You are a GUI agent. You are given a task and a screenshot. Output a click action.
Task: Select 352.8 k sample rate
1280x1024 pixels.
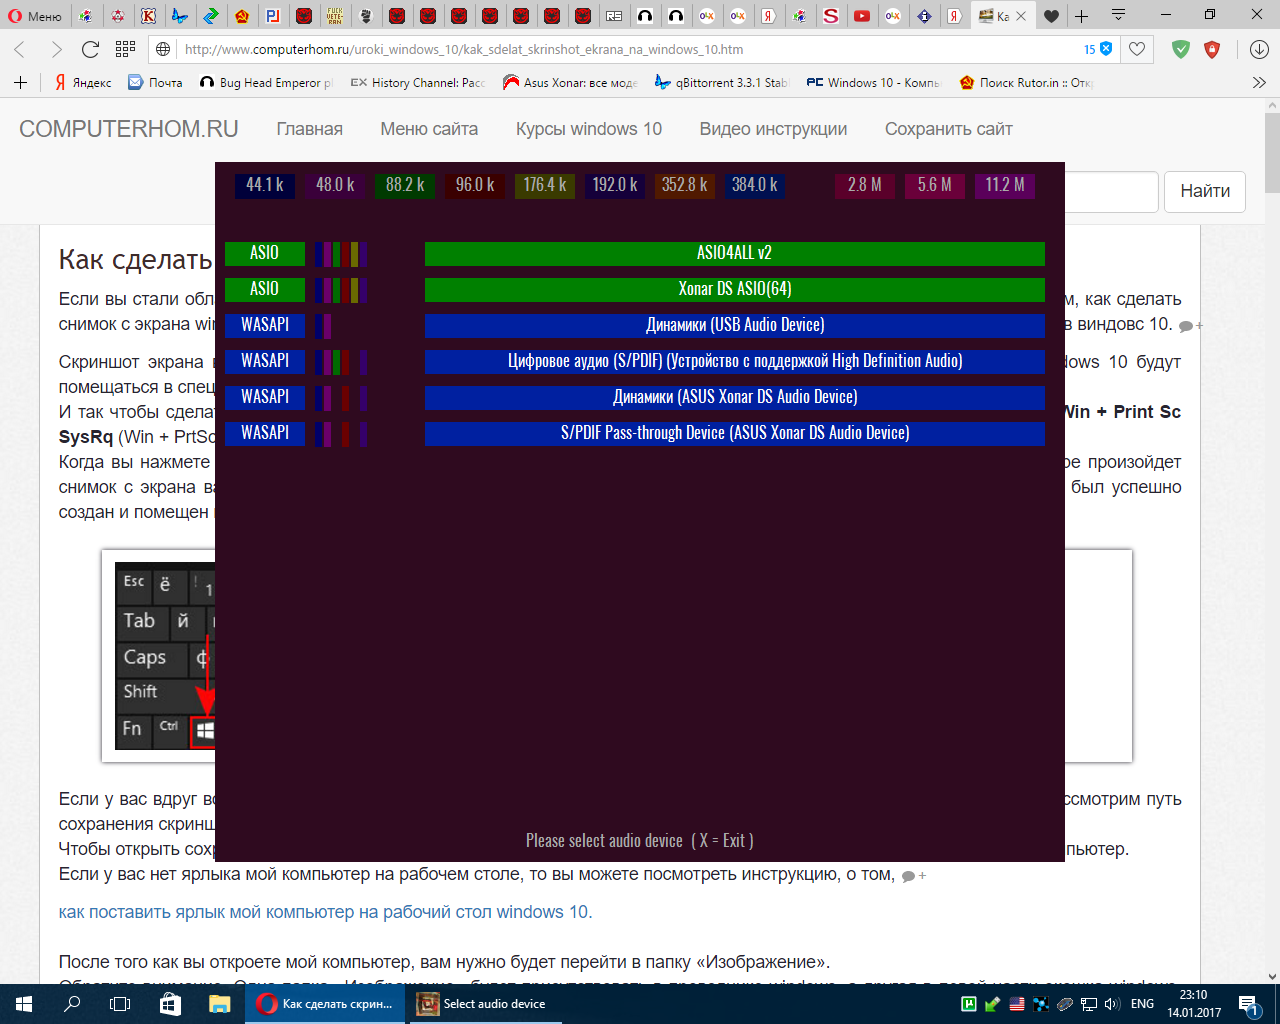tap(685, 185)
